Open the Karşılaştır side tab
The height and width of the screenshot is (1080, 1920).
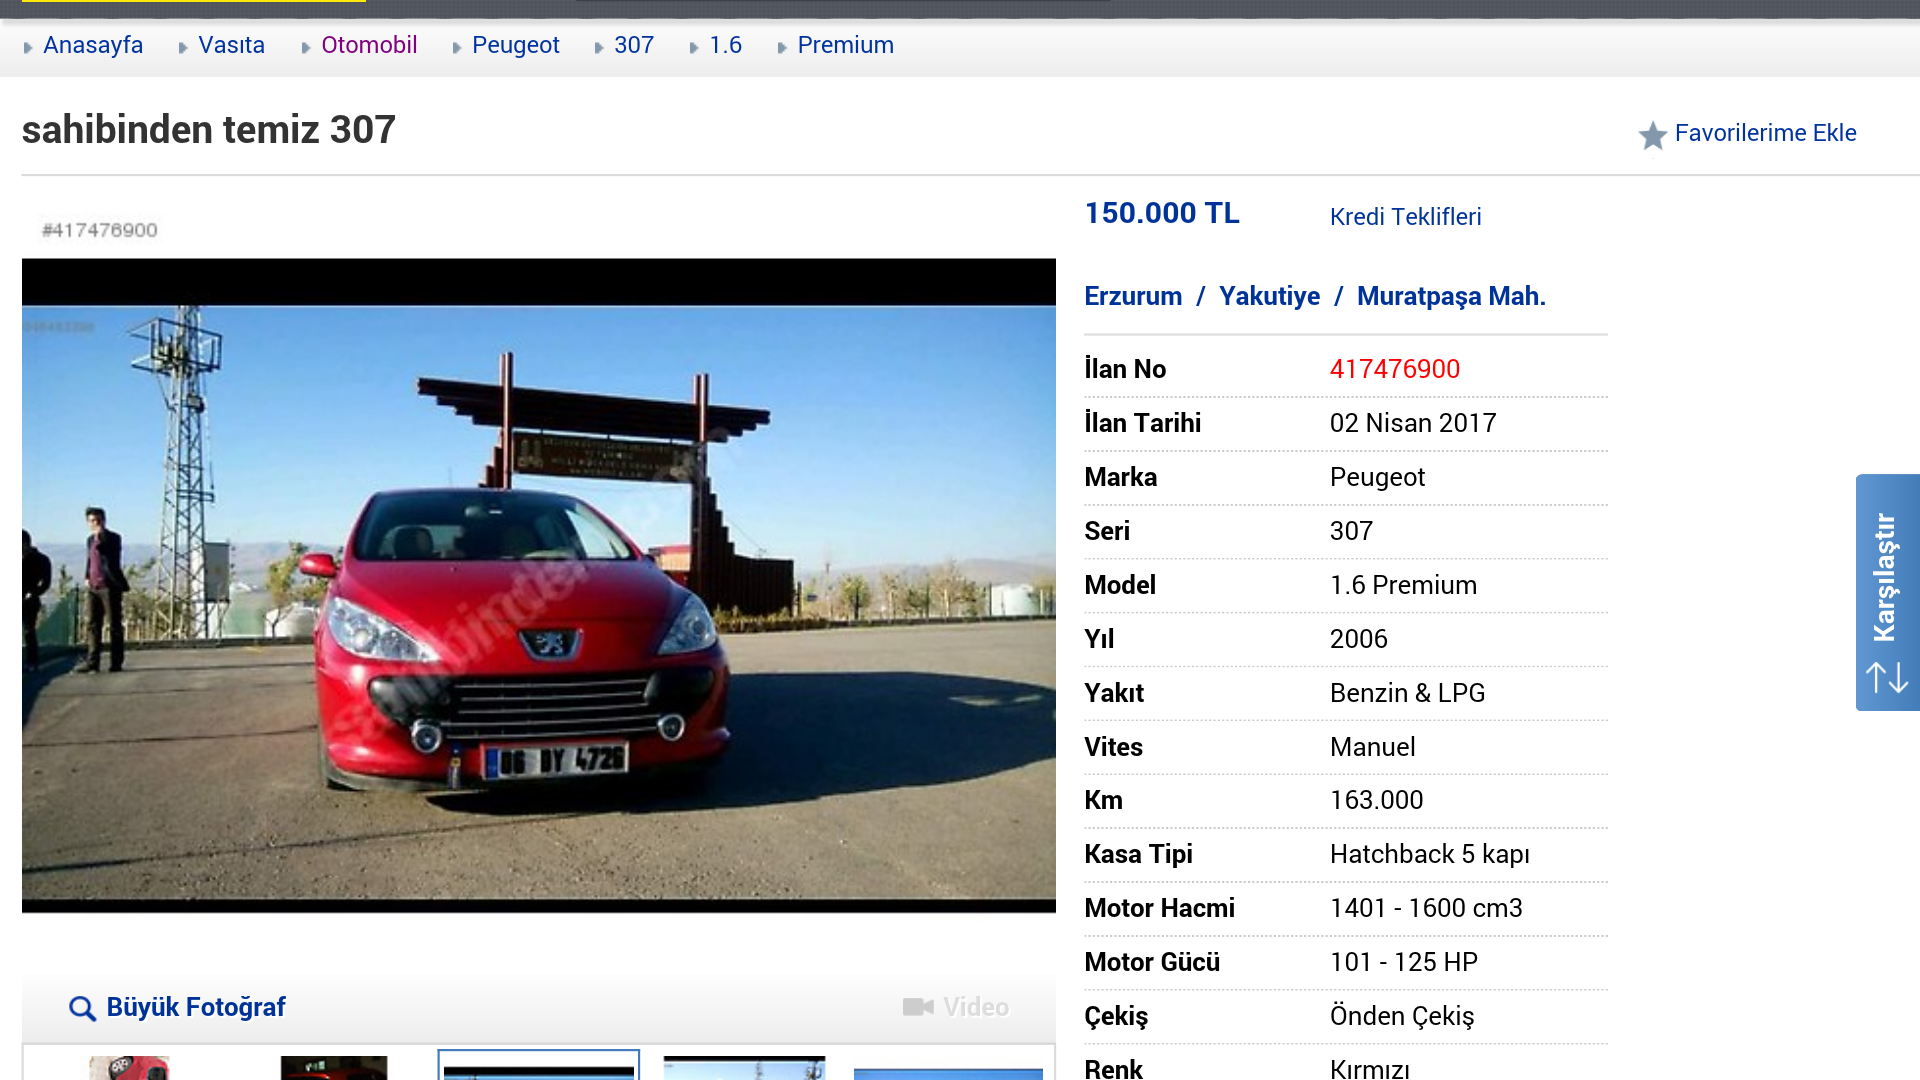coord(1888,592)
